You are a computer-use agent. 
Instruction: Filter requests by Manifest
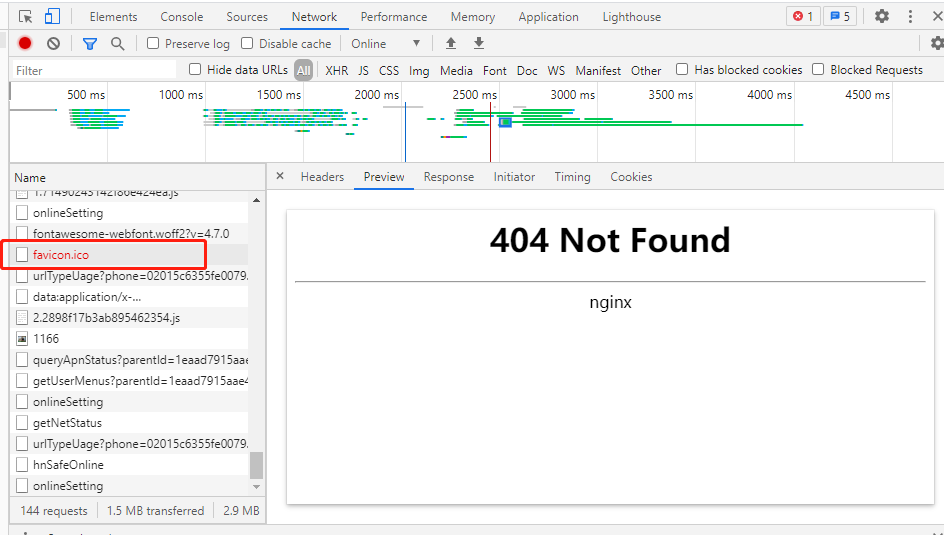click(598, 70)
